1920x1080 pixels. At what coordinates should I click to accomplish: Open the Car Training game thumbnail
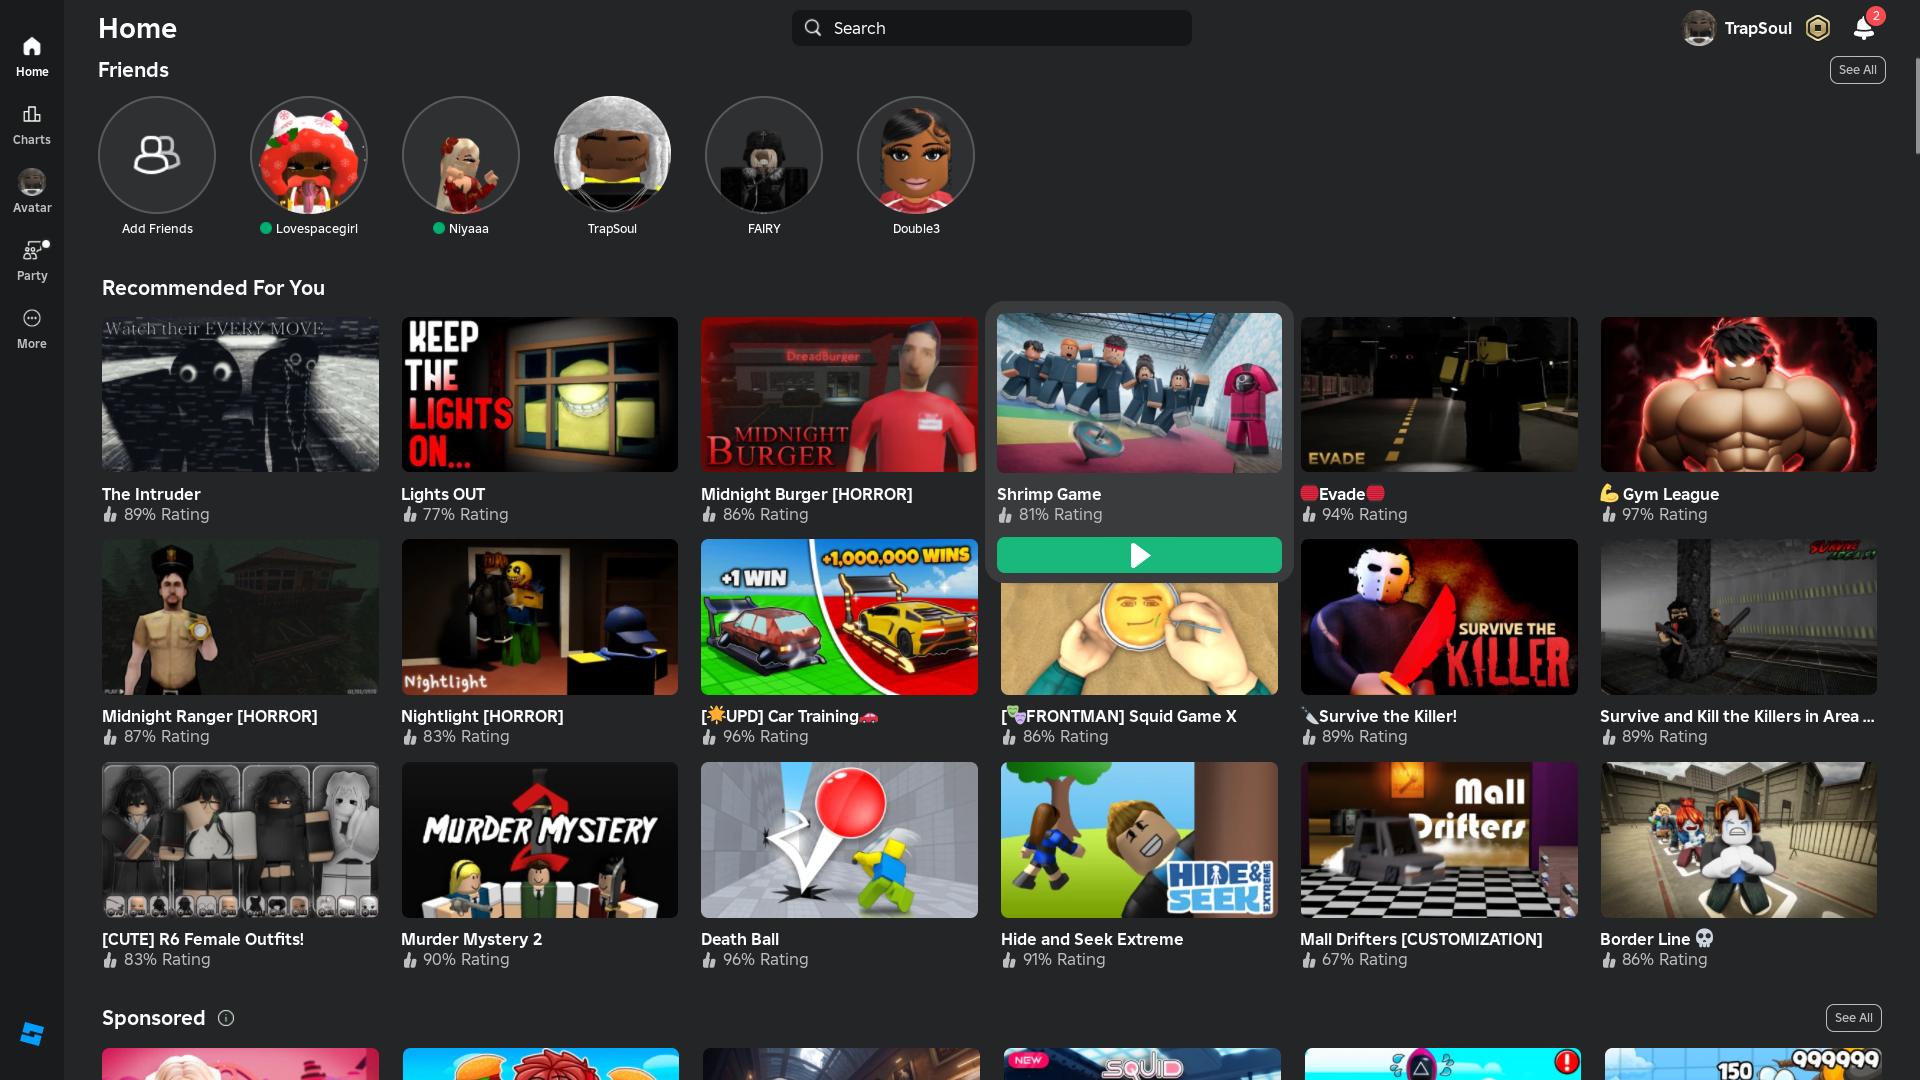pyautogui.click(x=839, y=617)
